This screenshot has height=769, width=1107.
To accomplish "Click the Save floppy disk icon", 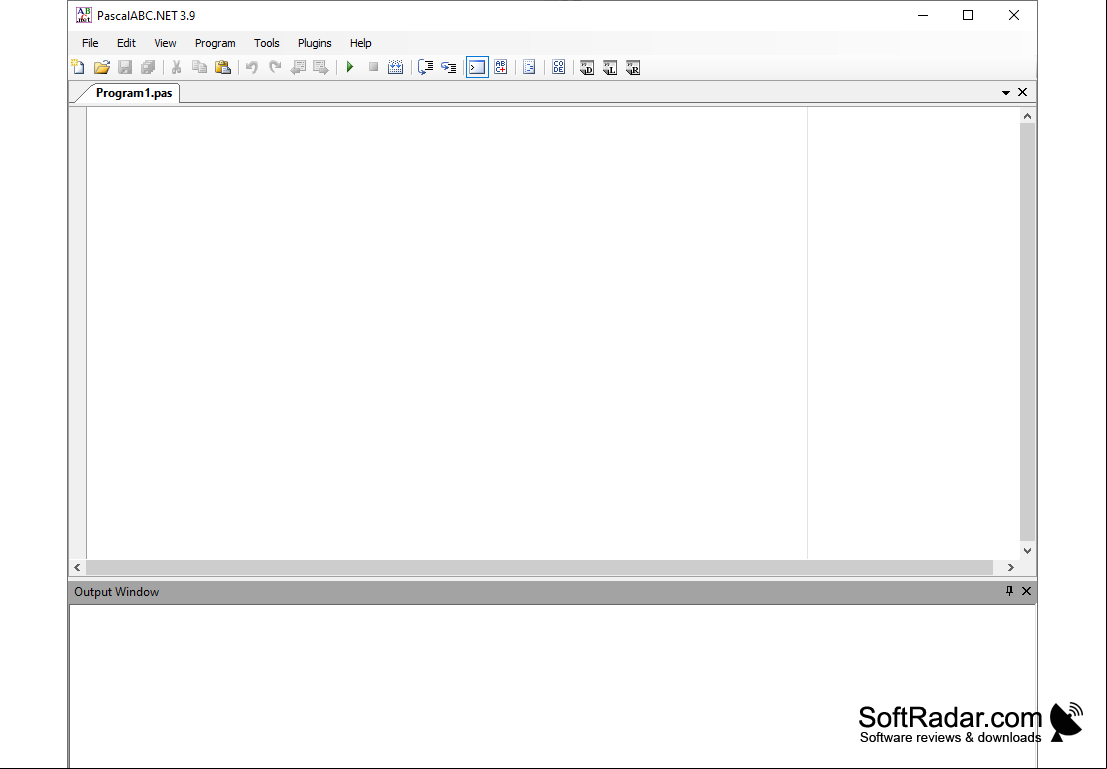I will [125, 67].
